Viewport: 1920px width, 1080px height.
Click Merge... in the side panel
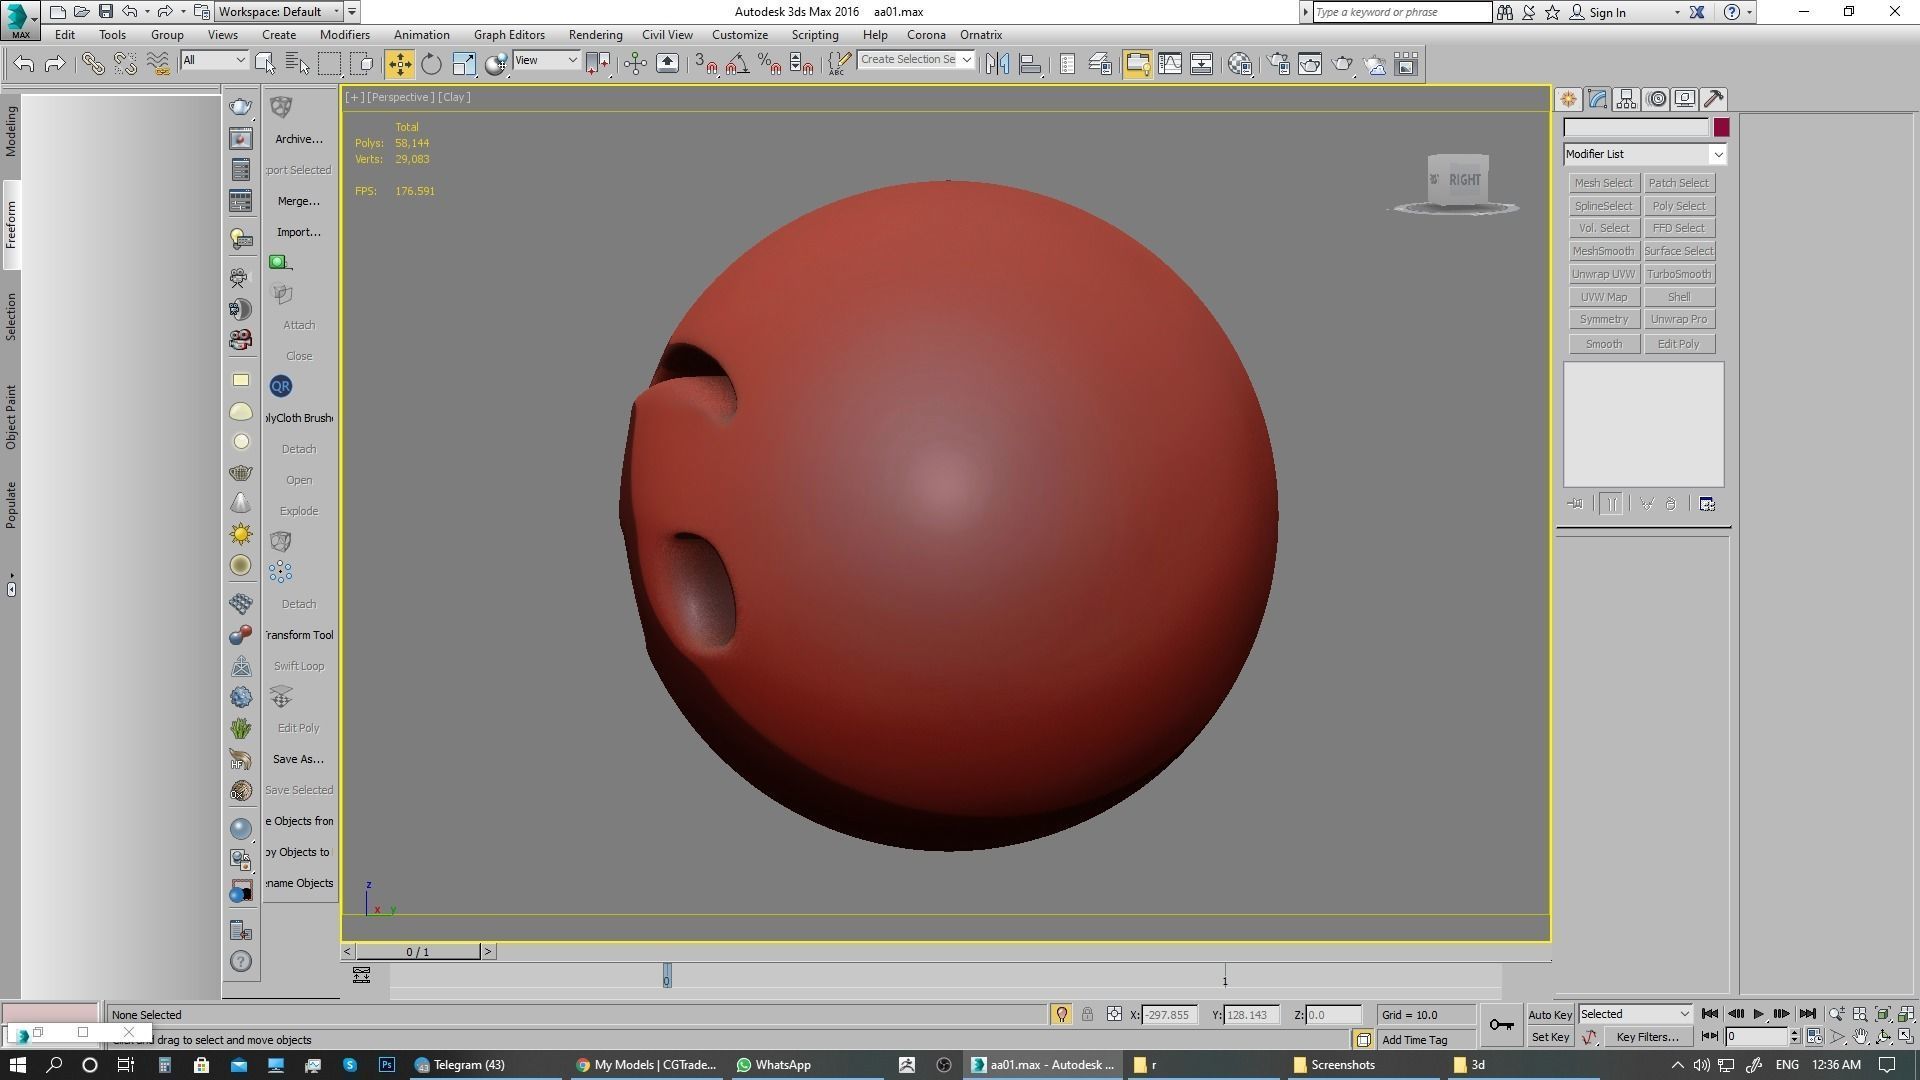298,201
